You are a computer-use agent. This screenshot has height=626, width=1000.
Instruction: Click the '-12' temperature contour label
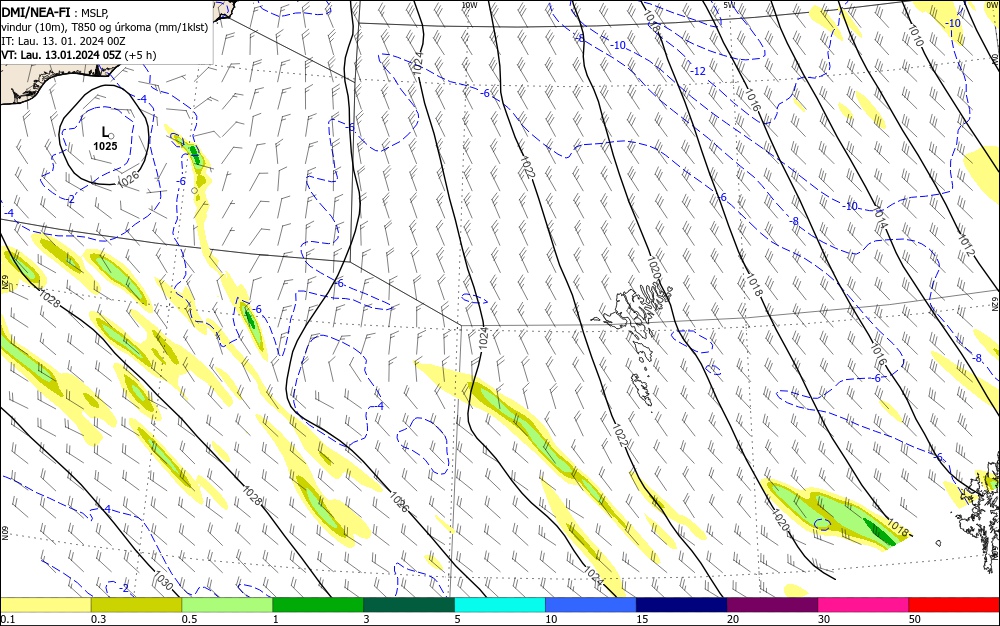(698, 71)
